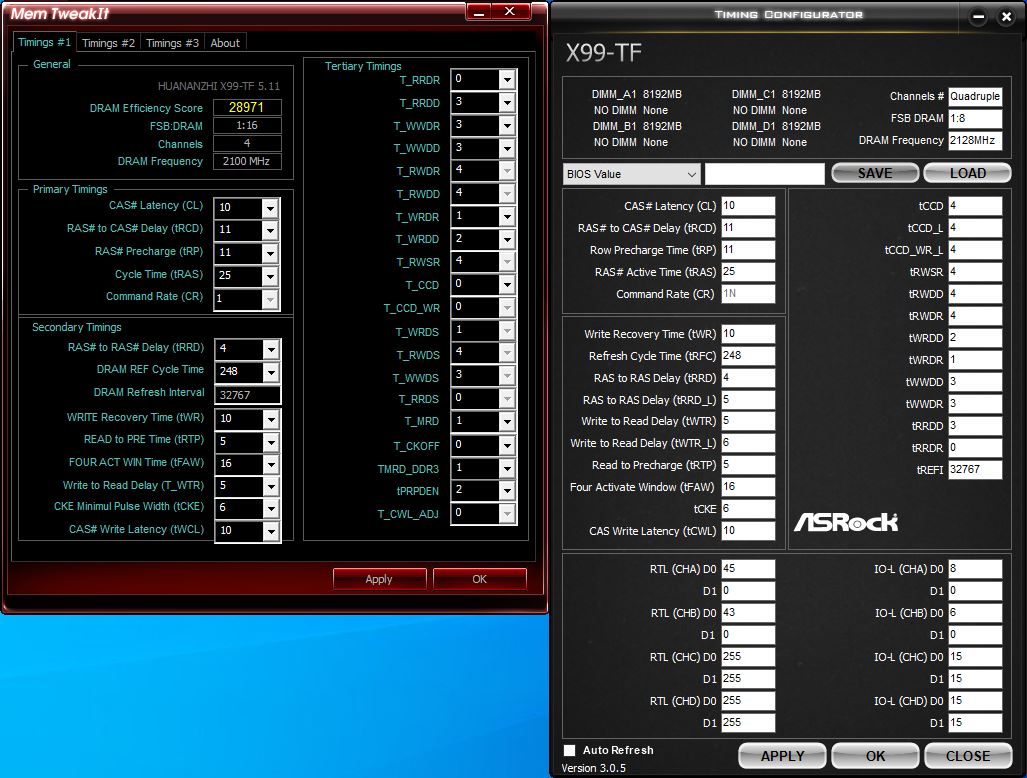The image size is (1027, 778).
Task: Click the LOAD button in Timing Configurator
Action: pos(967,173)
